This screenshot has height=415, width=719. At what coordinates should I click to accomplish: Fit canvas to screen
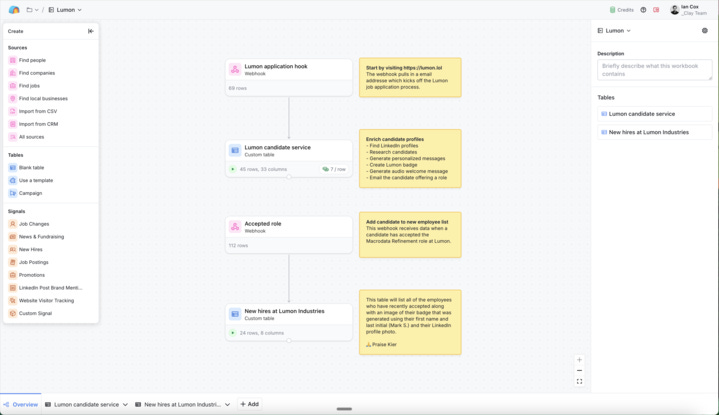pos(580,382)
